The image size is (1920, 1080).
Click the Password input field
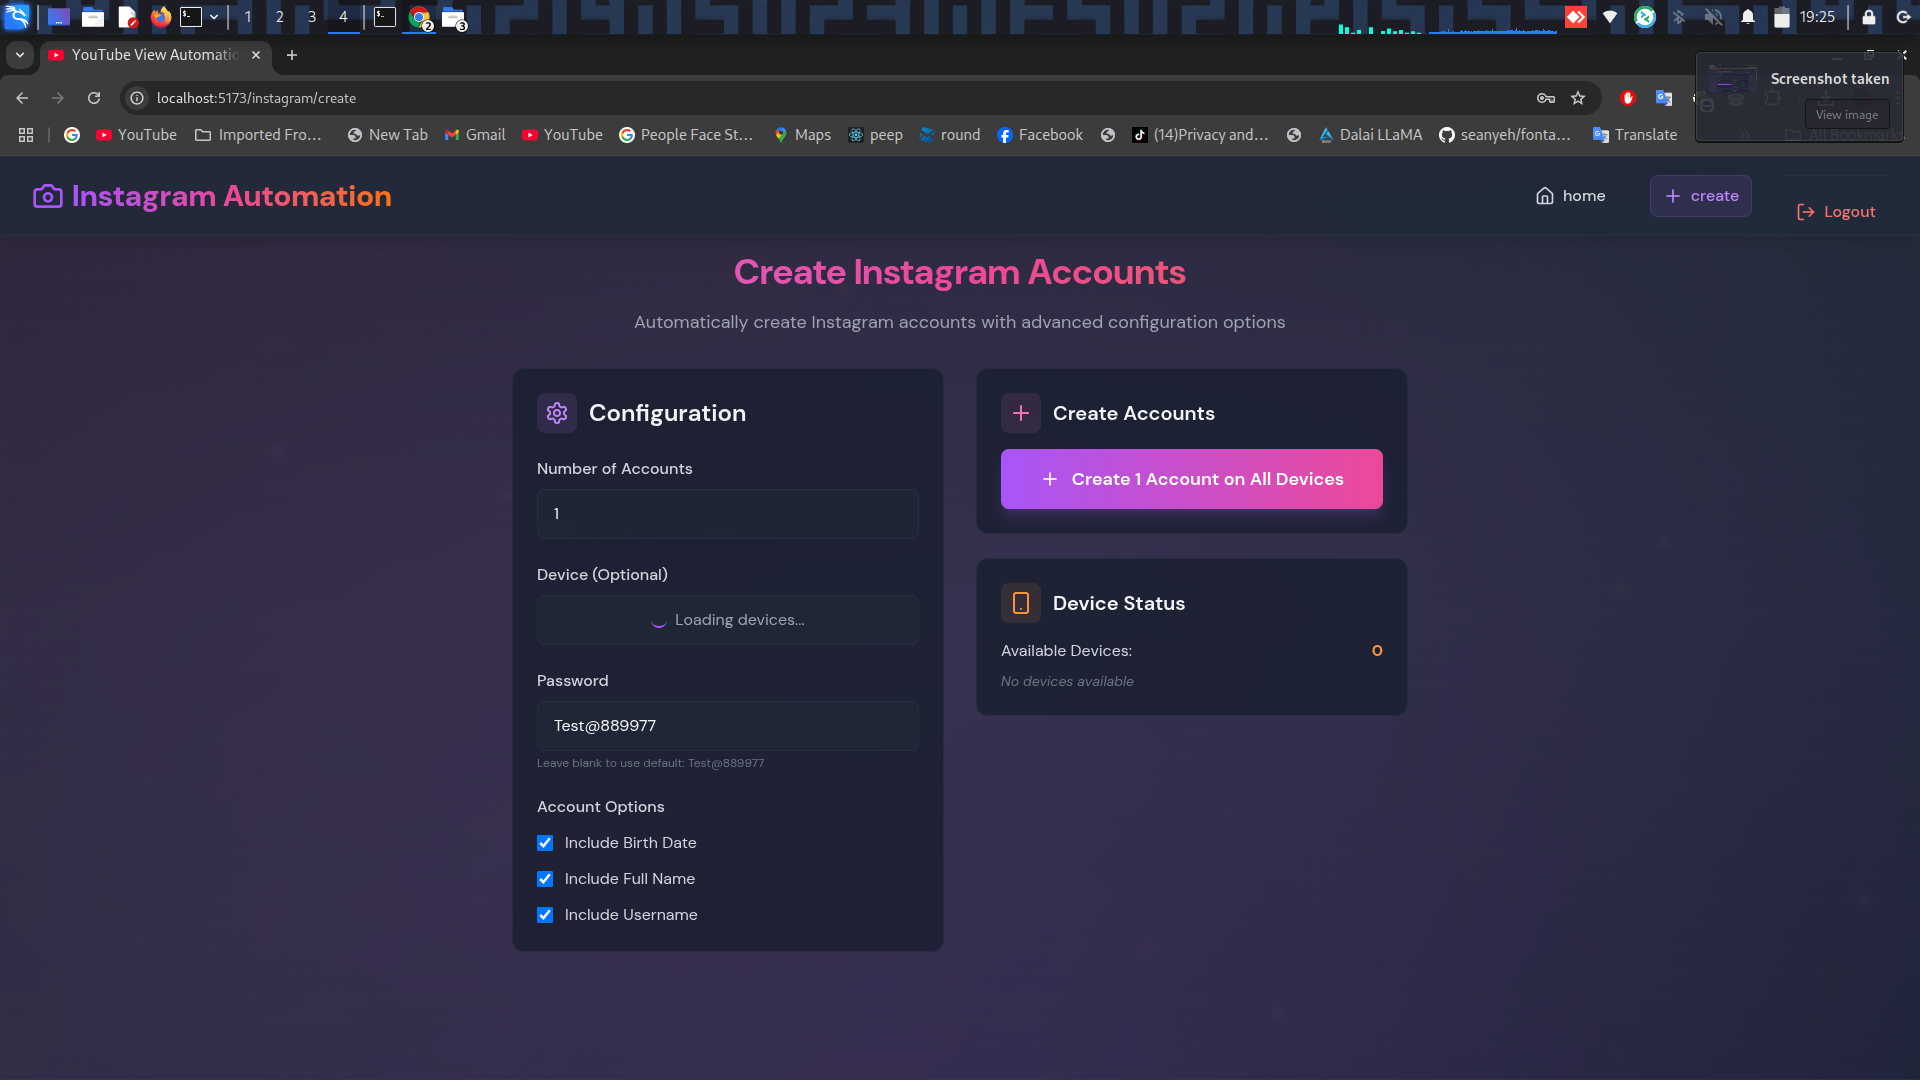coord(728,726)
